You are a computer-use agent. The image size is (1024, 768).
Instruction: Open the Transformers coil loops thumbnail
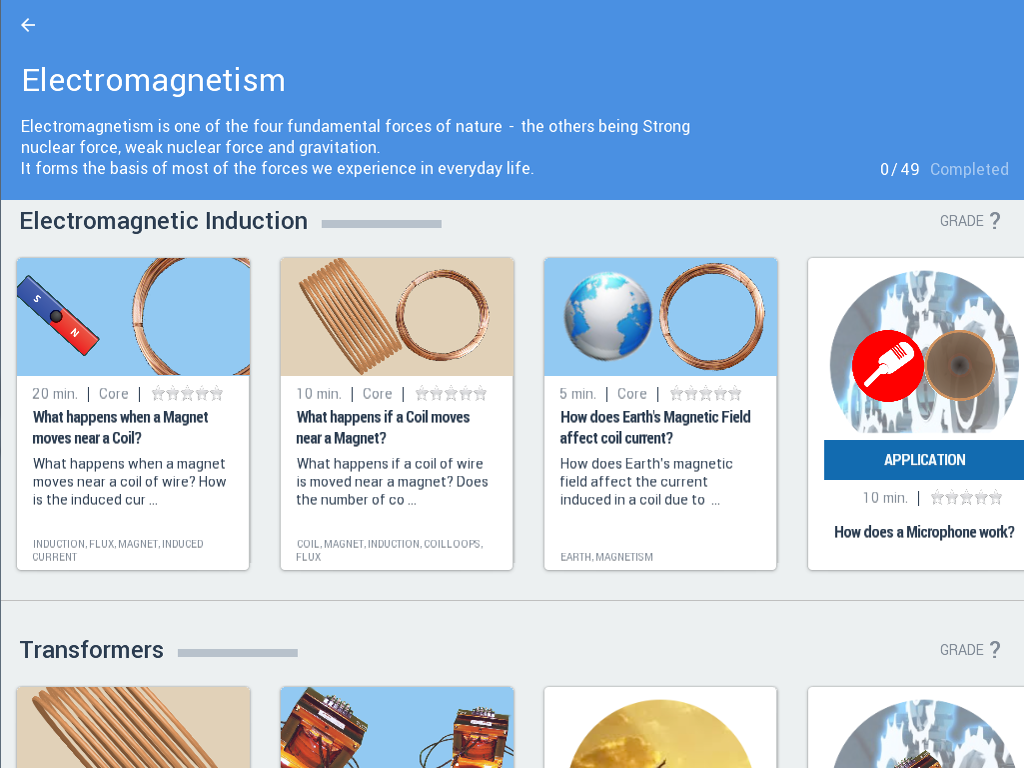tap(133, 728)
